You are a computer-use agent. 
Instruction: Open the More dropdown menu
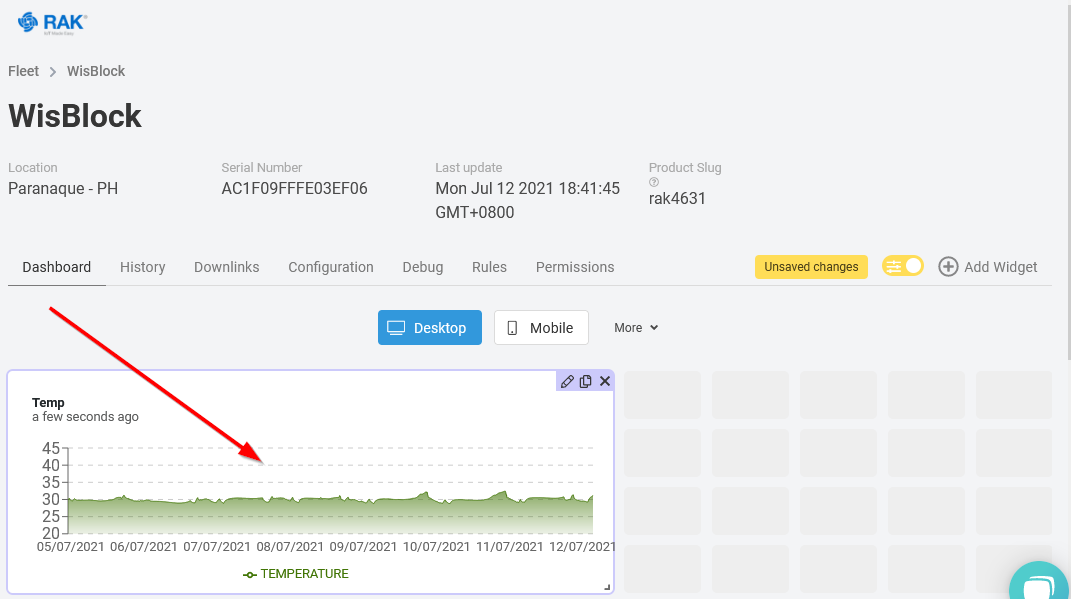(x=636, y=327)
